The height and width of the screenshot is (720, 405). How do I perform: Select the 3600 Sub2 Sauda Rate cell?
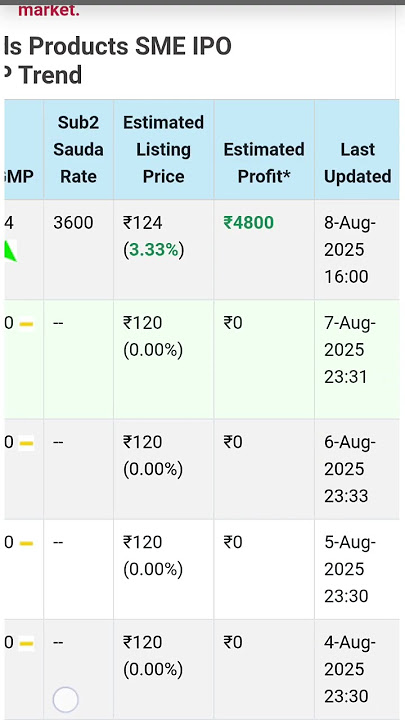[73, 223]
